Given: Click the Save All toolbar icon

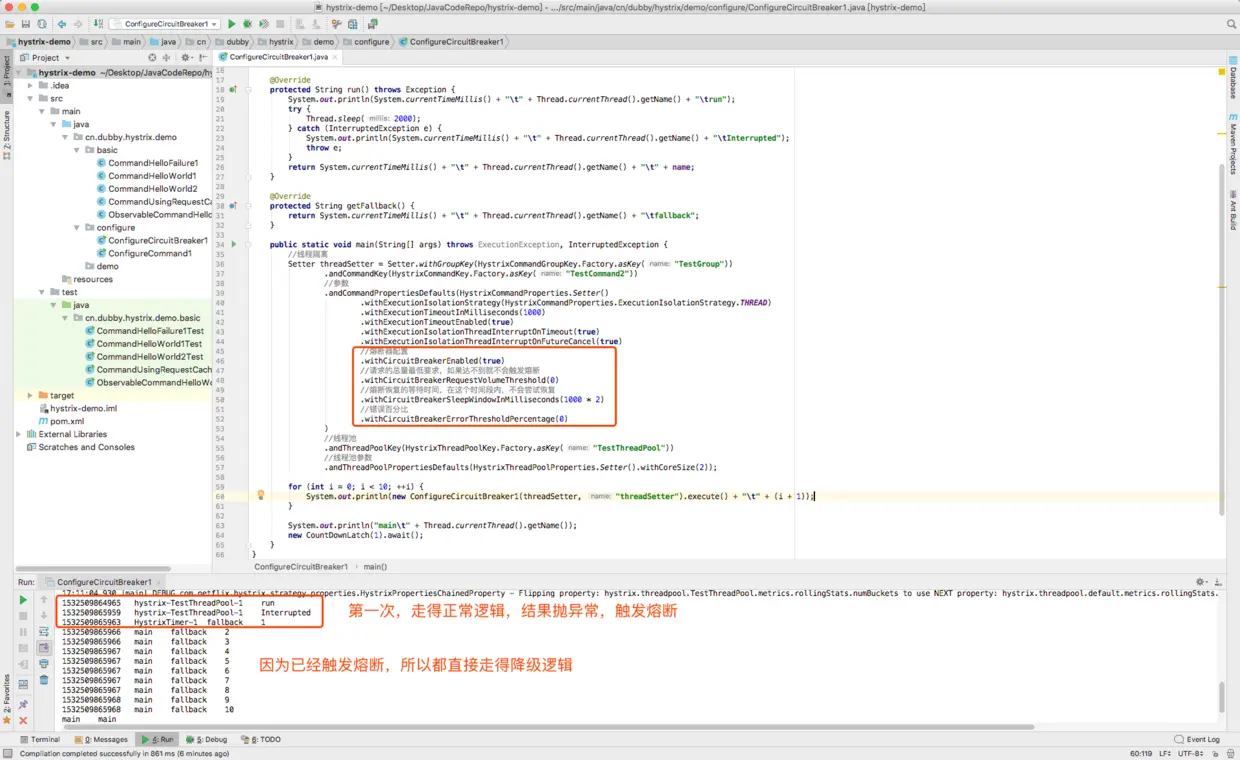Looking at the screenshot, I should pos(25,23).
